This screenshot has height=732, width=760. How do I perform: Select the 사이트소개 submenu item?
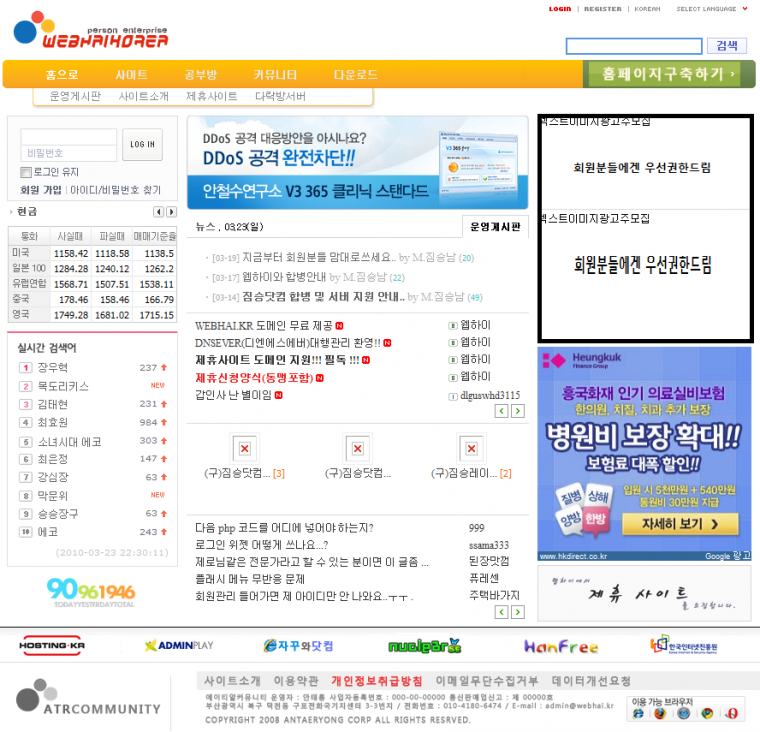tap(143, 96)
